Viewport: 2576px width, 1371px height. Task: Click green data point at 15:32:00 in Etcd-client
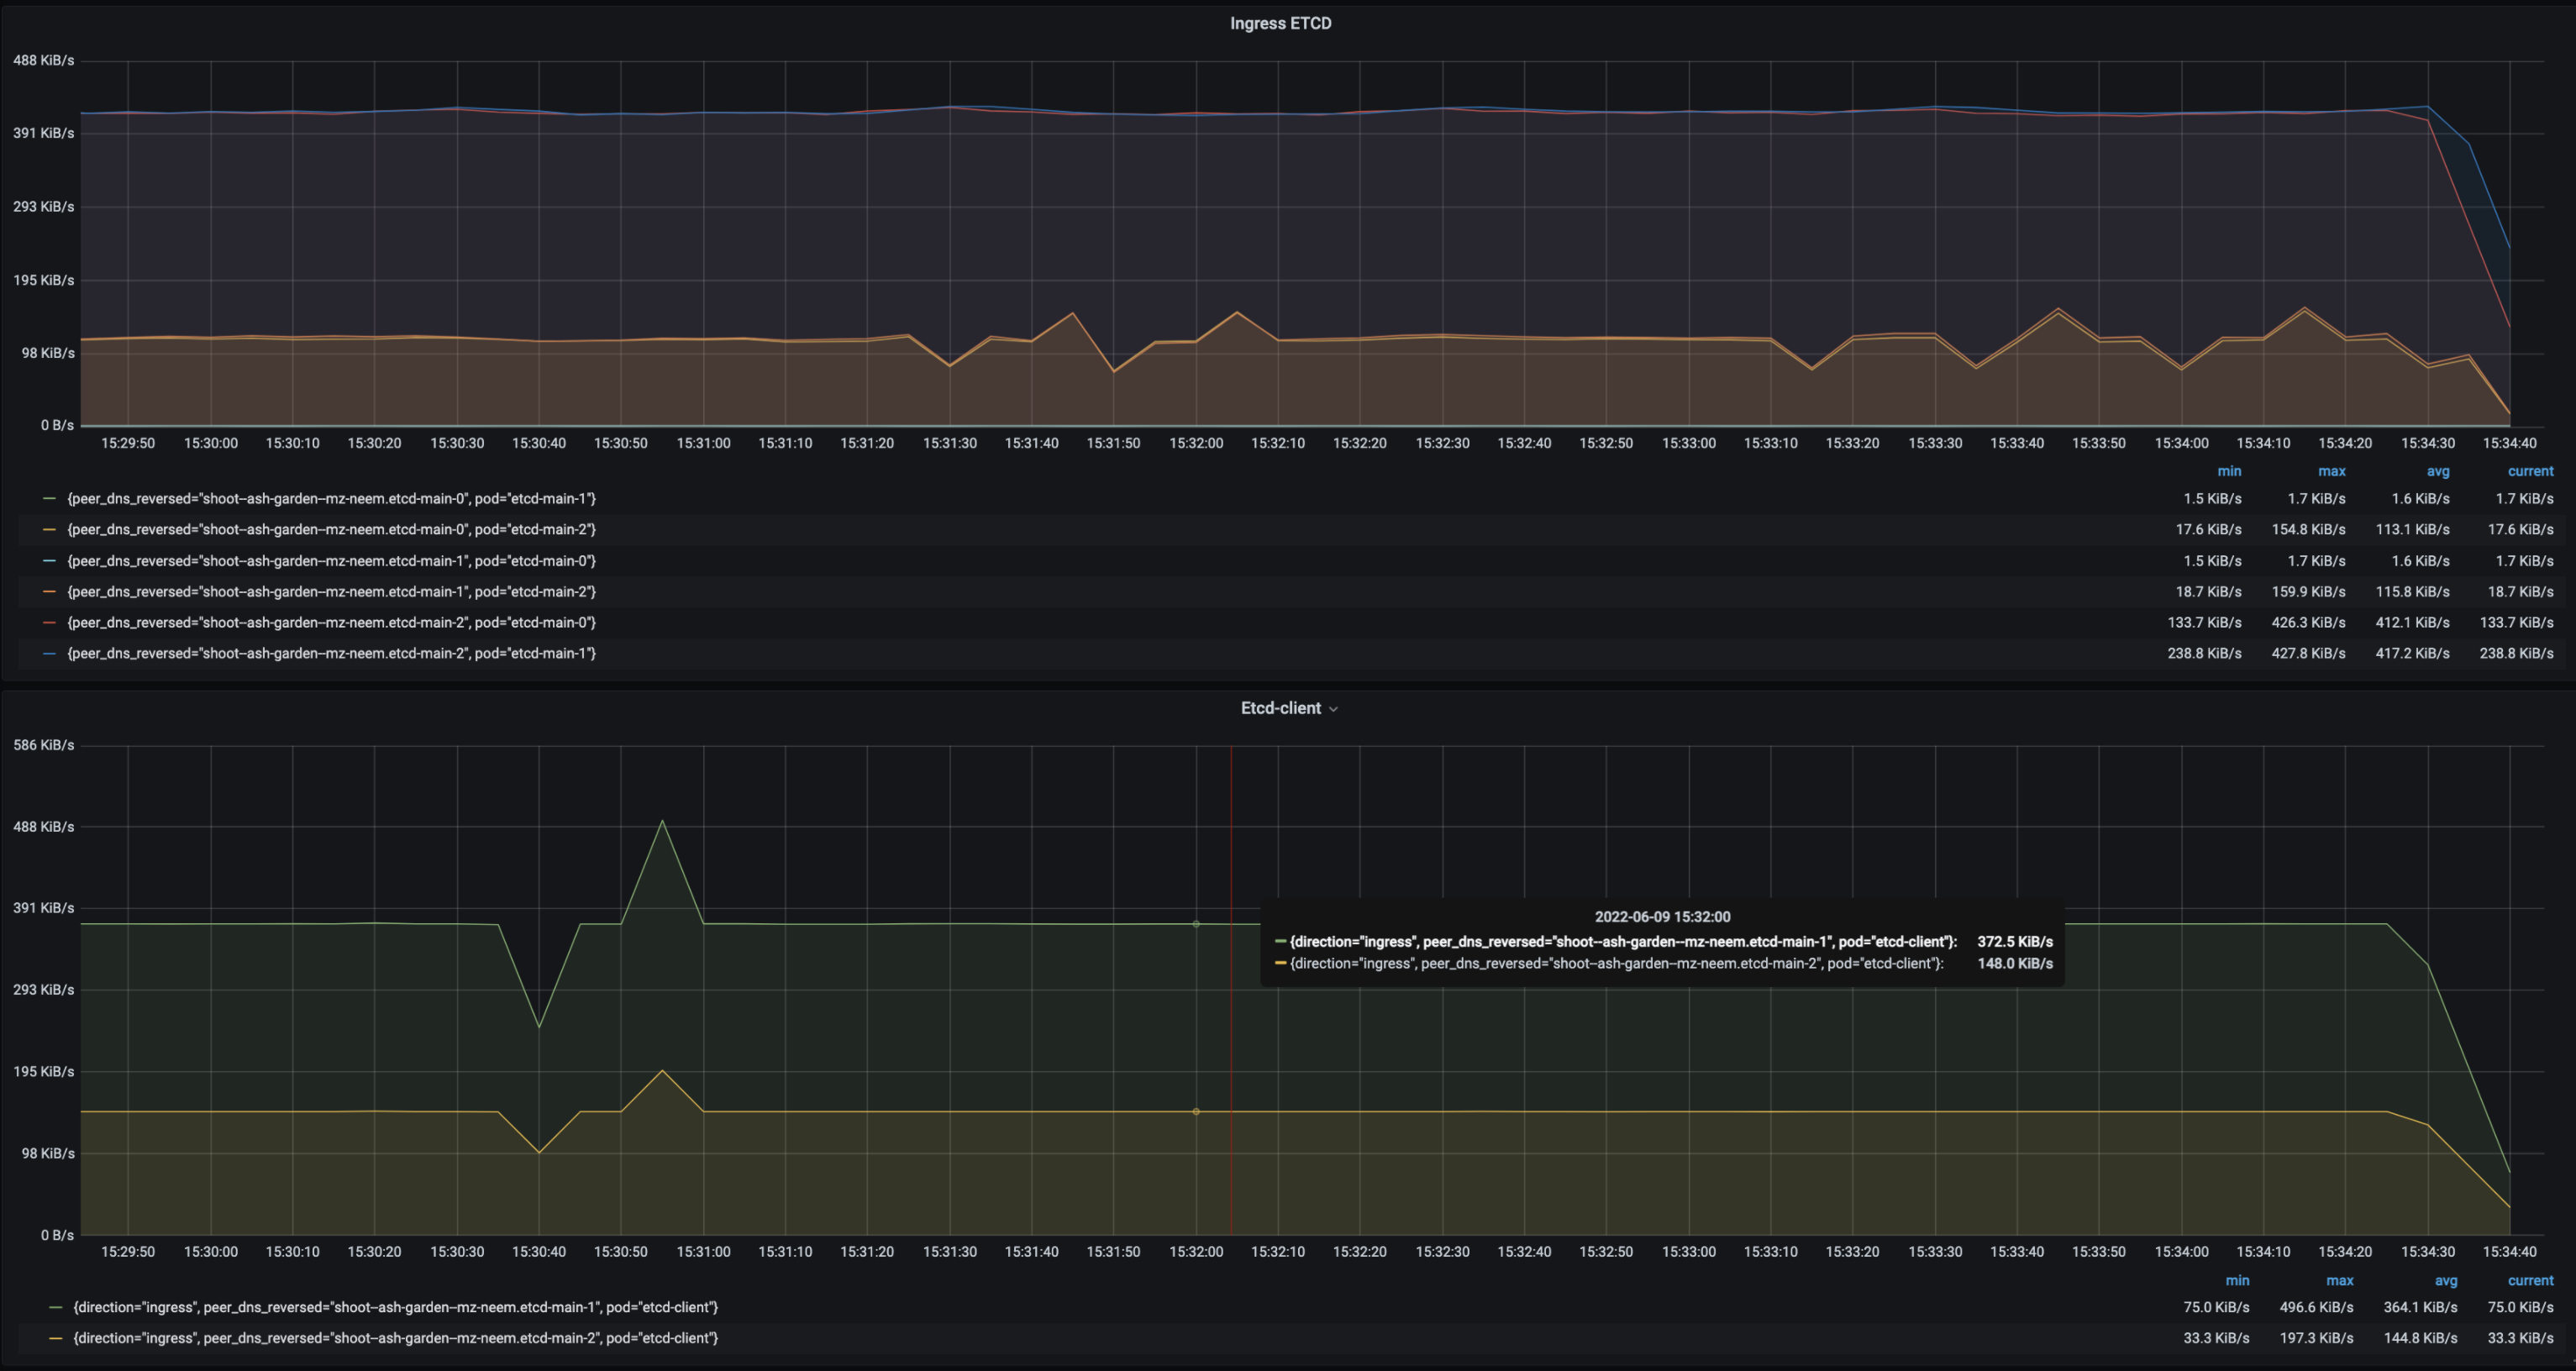[x=1196, y=924]
